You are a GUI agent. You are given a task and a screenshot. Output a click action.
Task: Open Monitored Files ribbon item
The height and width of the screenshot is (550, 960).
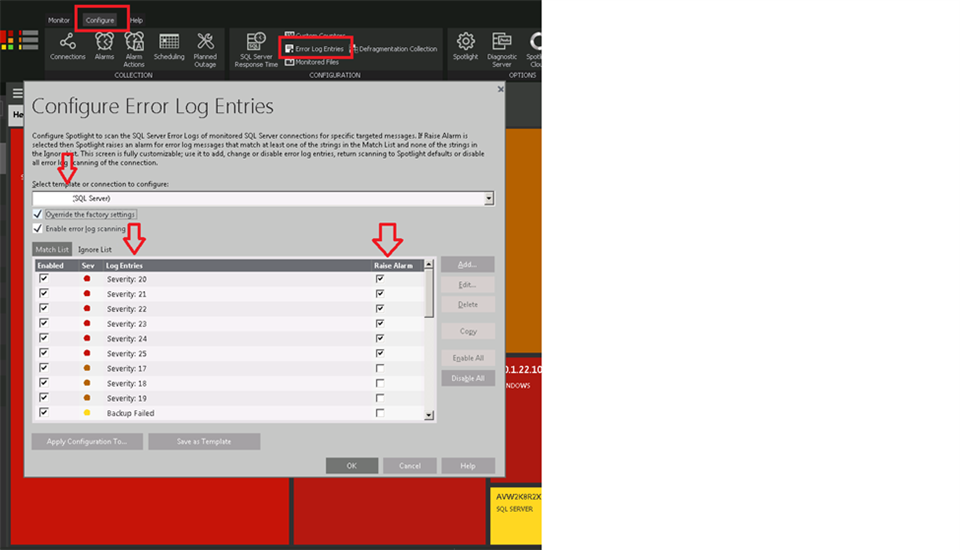click(312, 62)
